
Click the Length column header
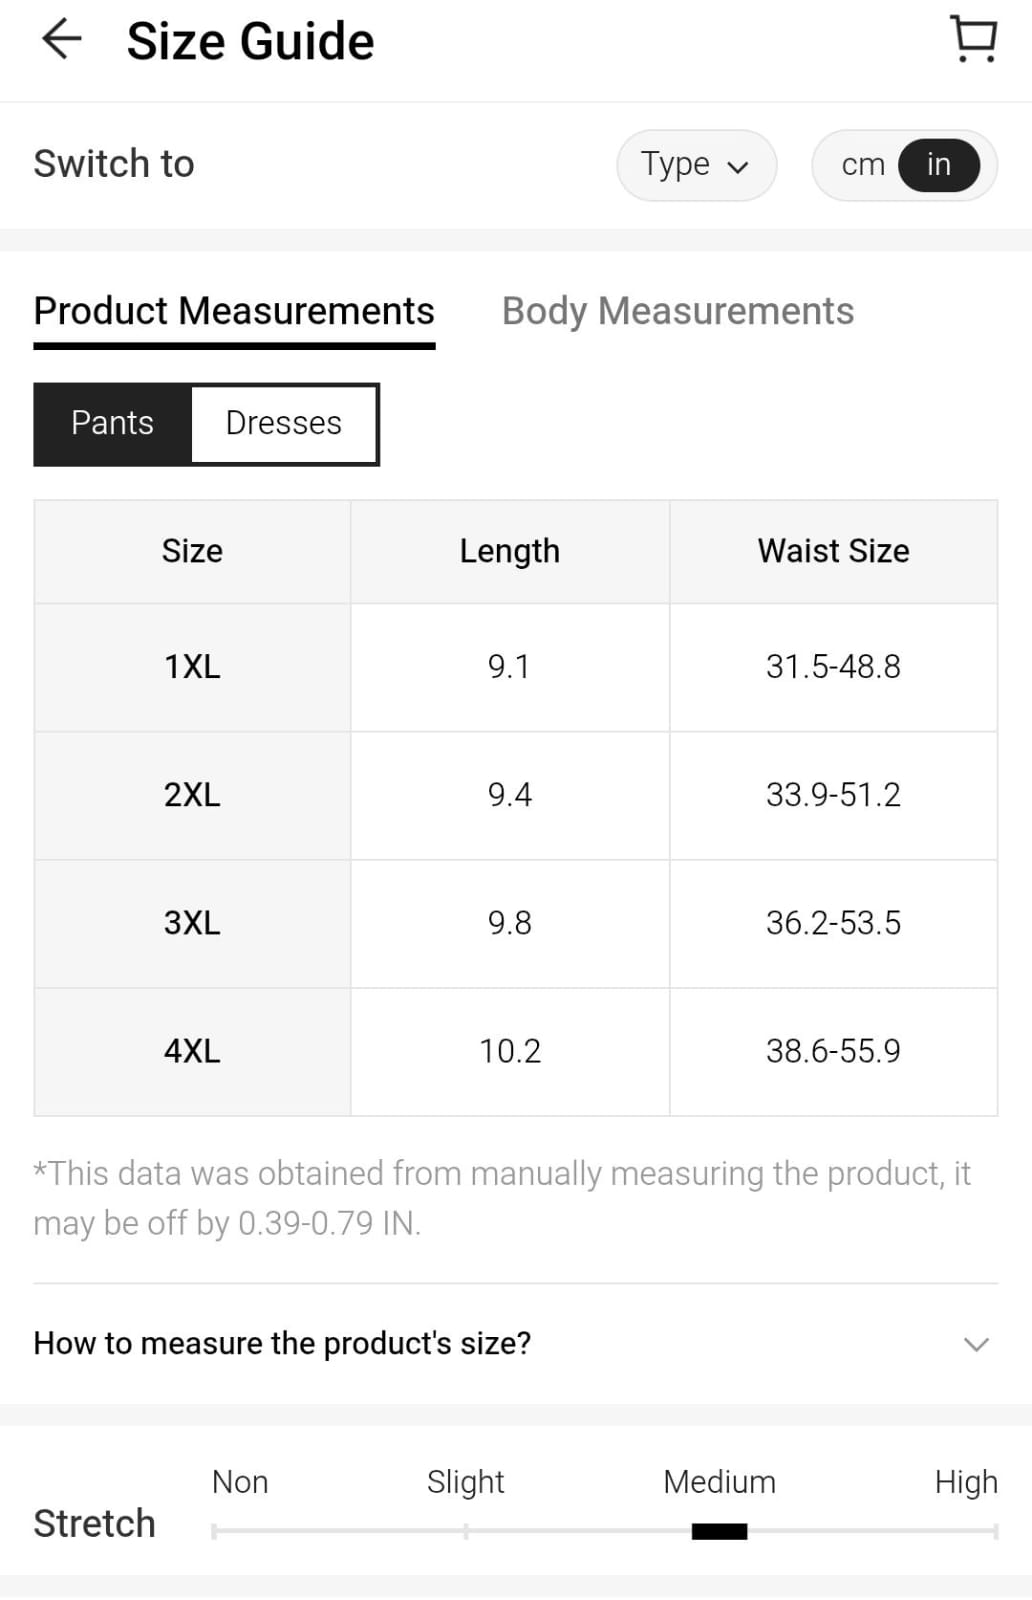coord(509,551)
